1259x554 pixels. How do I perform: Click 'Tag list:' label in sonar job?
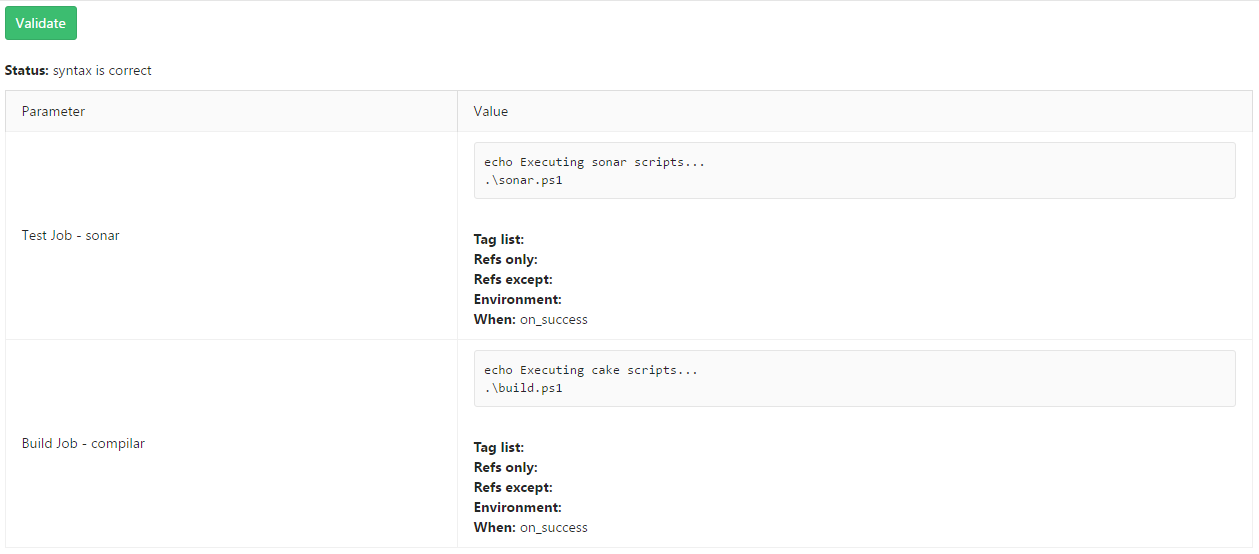(499, 239)
